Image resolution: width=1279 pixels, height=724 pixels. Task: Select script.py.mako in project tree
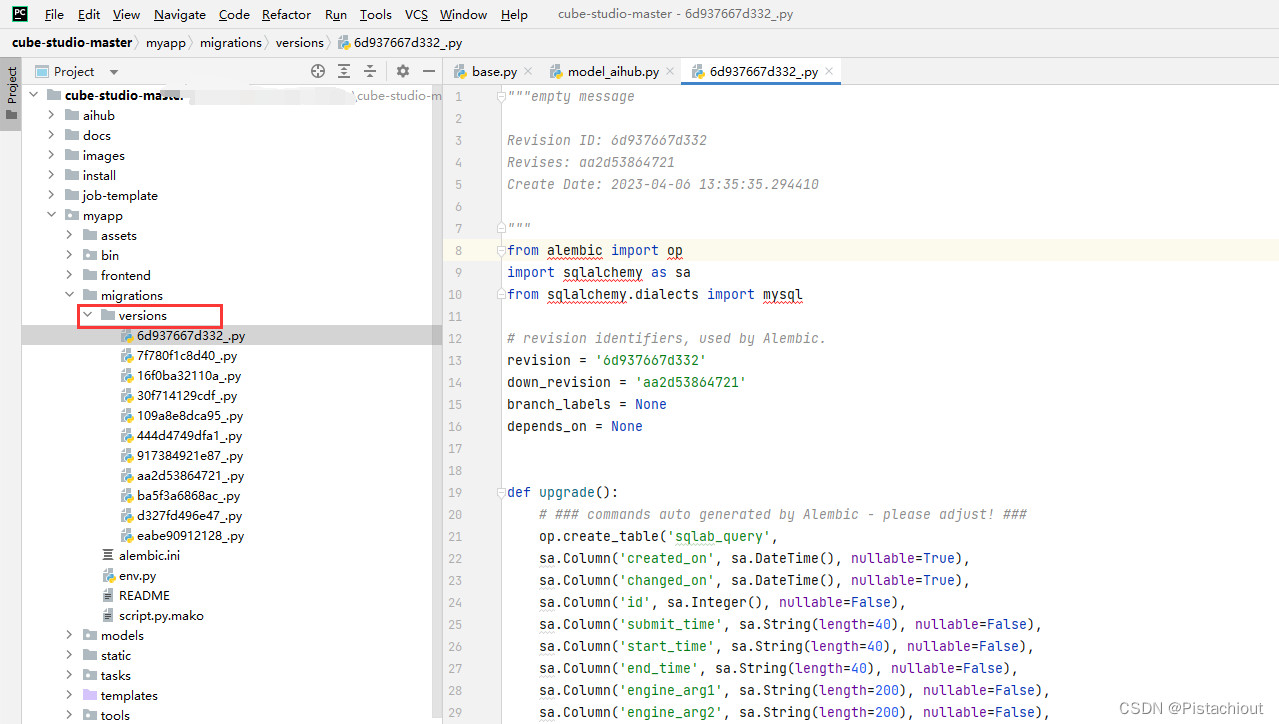pos(161,615)
